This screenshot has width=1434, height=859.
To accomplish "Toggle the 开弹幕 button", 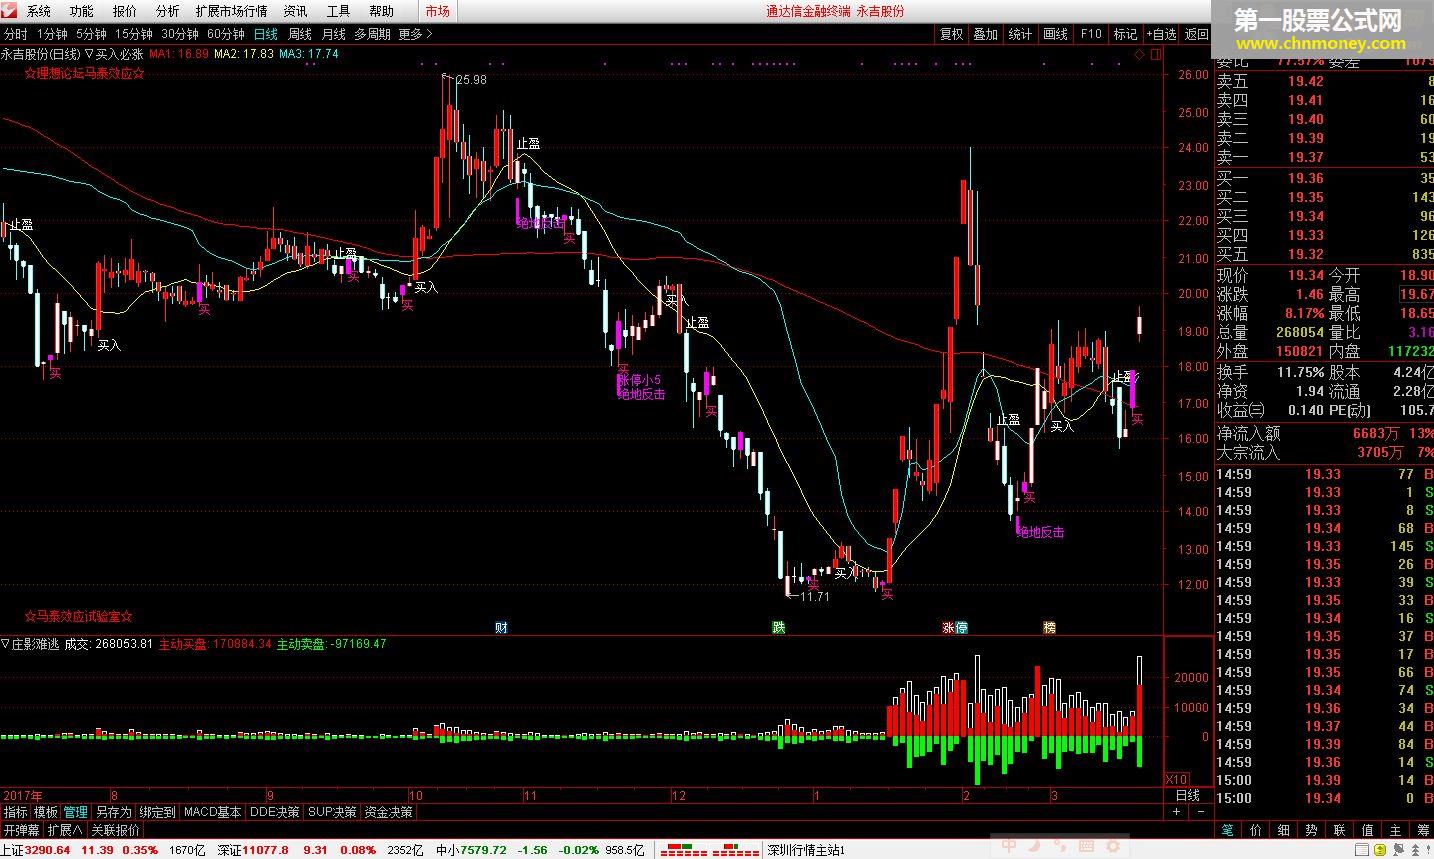I will (21, 830).
